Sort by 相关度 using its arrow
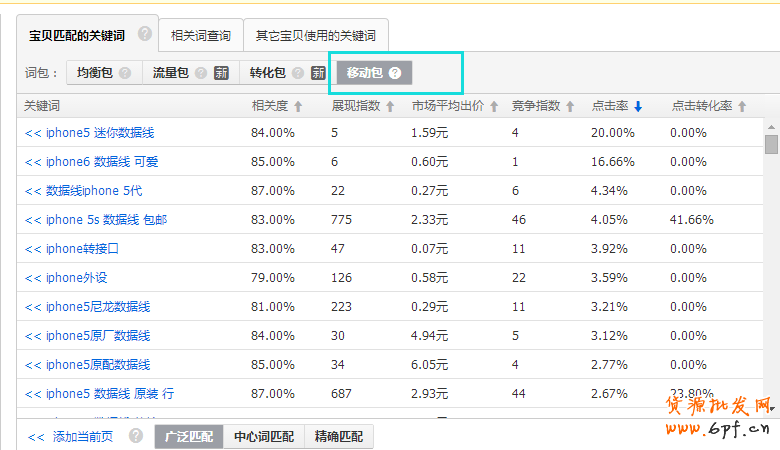Viewport: 780px width, 450px height. pyautogui.click(x=298, y=106)
